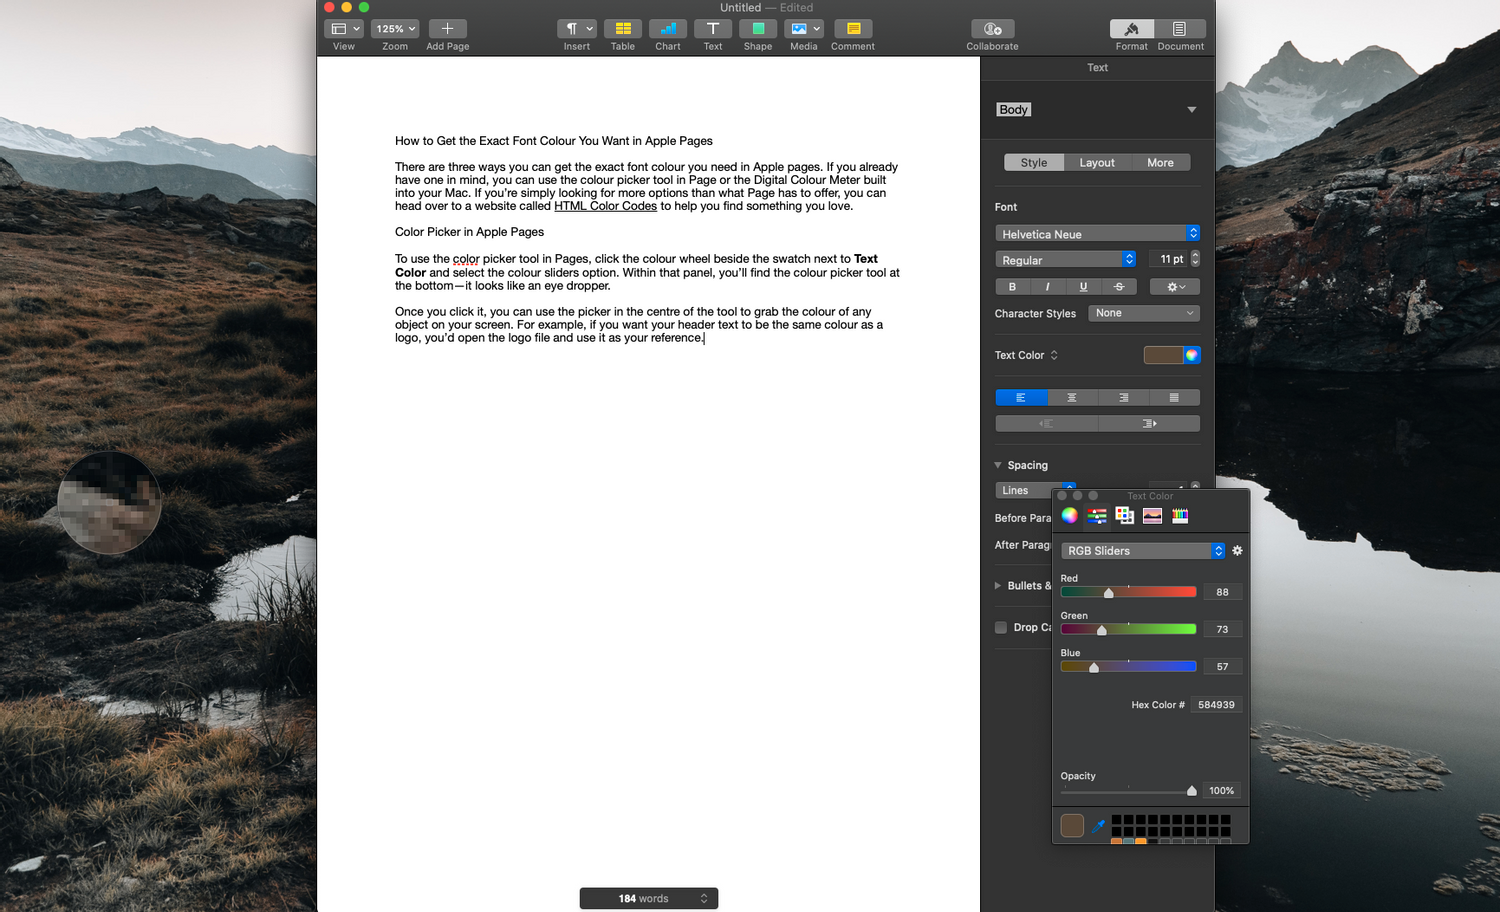Click the Hex Color input field

1216,705
